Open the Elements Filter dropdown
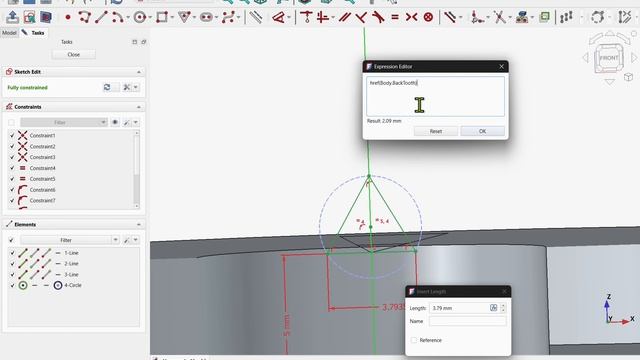The width and height of the screenshot is (640, 360). coord(70,240)
